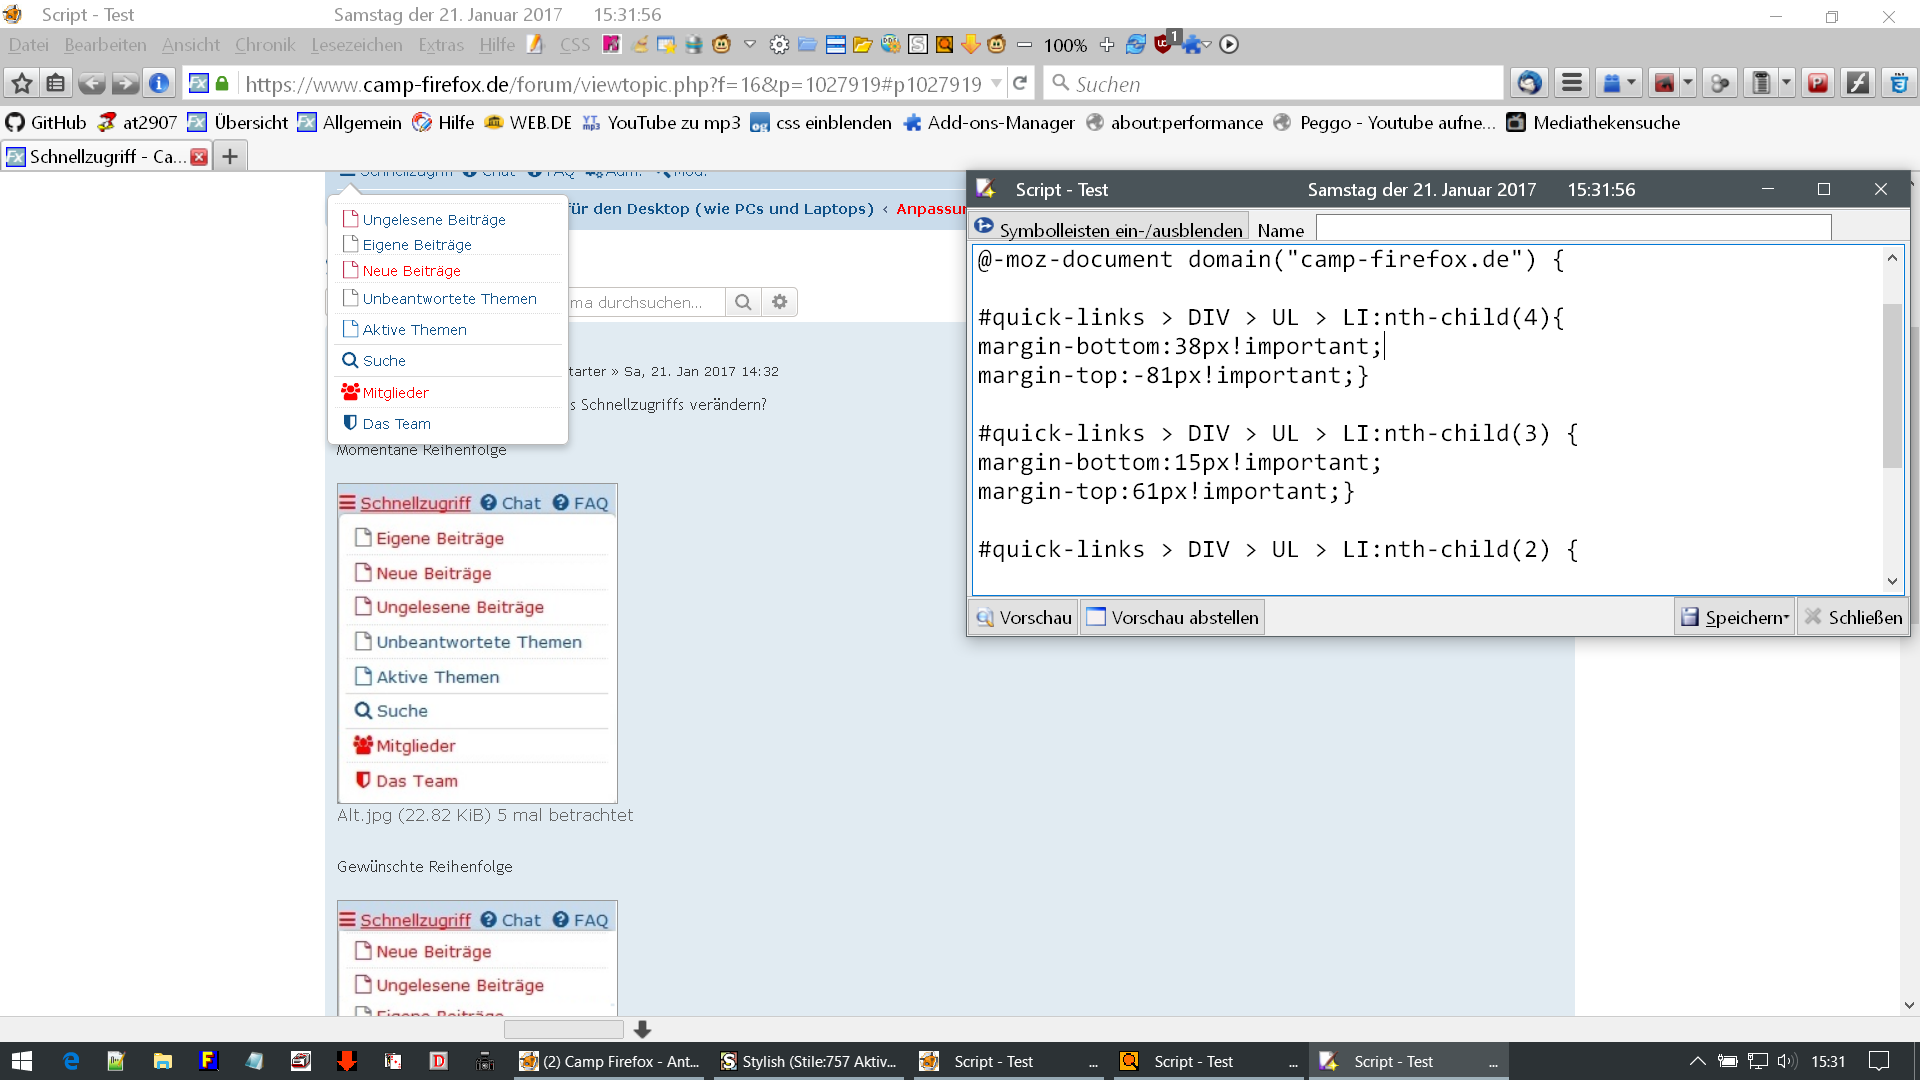Screen dimensions: 1920x1080
Task: Open the Extras menu
Action: (440, 45)
